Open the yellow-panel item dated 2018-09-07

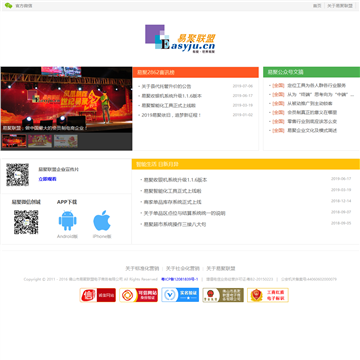tap(184, 213)
